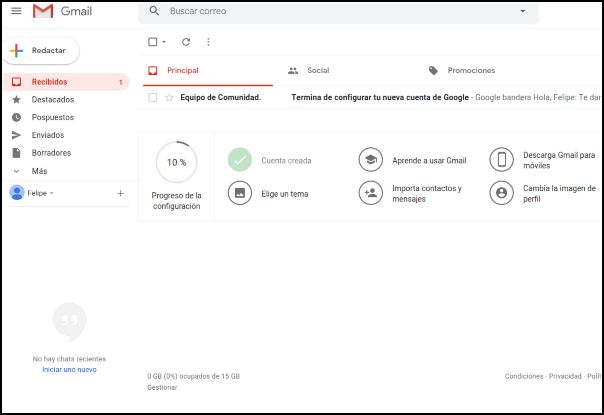Open Cambia la imagen de perfil

coord(559,193)
